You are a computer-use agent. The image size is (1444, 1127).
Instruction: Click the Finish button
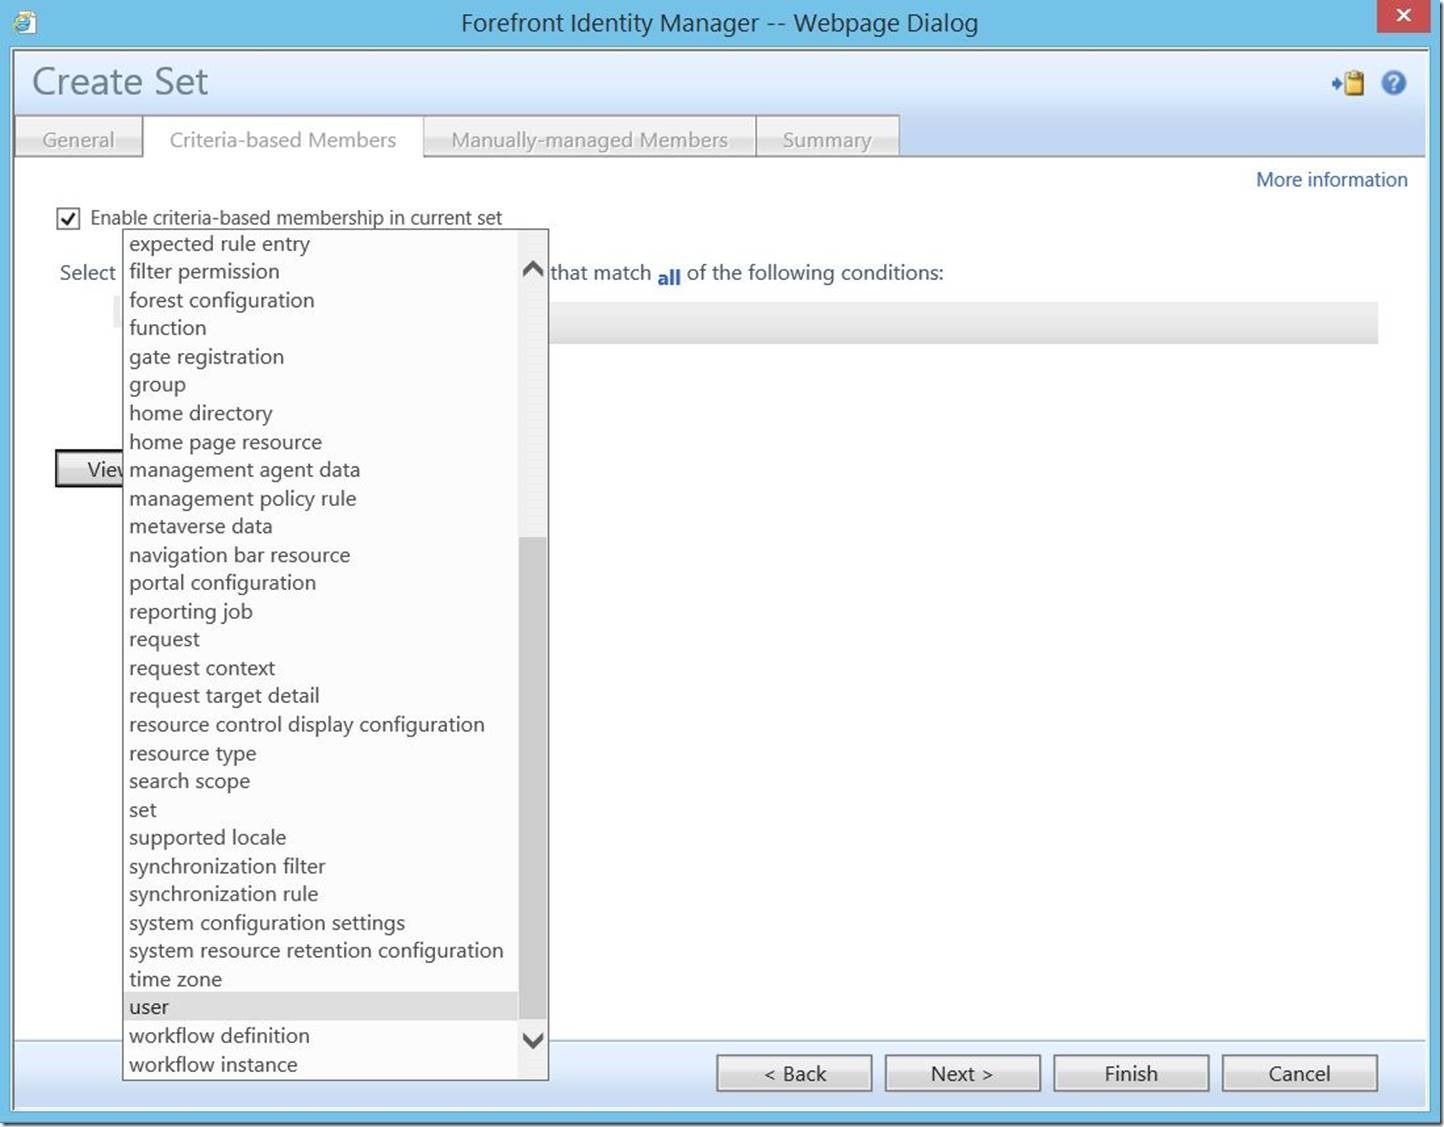tap(1131, 1074)
